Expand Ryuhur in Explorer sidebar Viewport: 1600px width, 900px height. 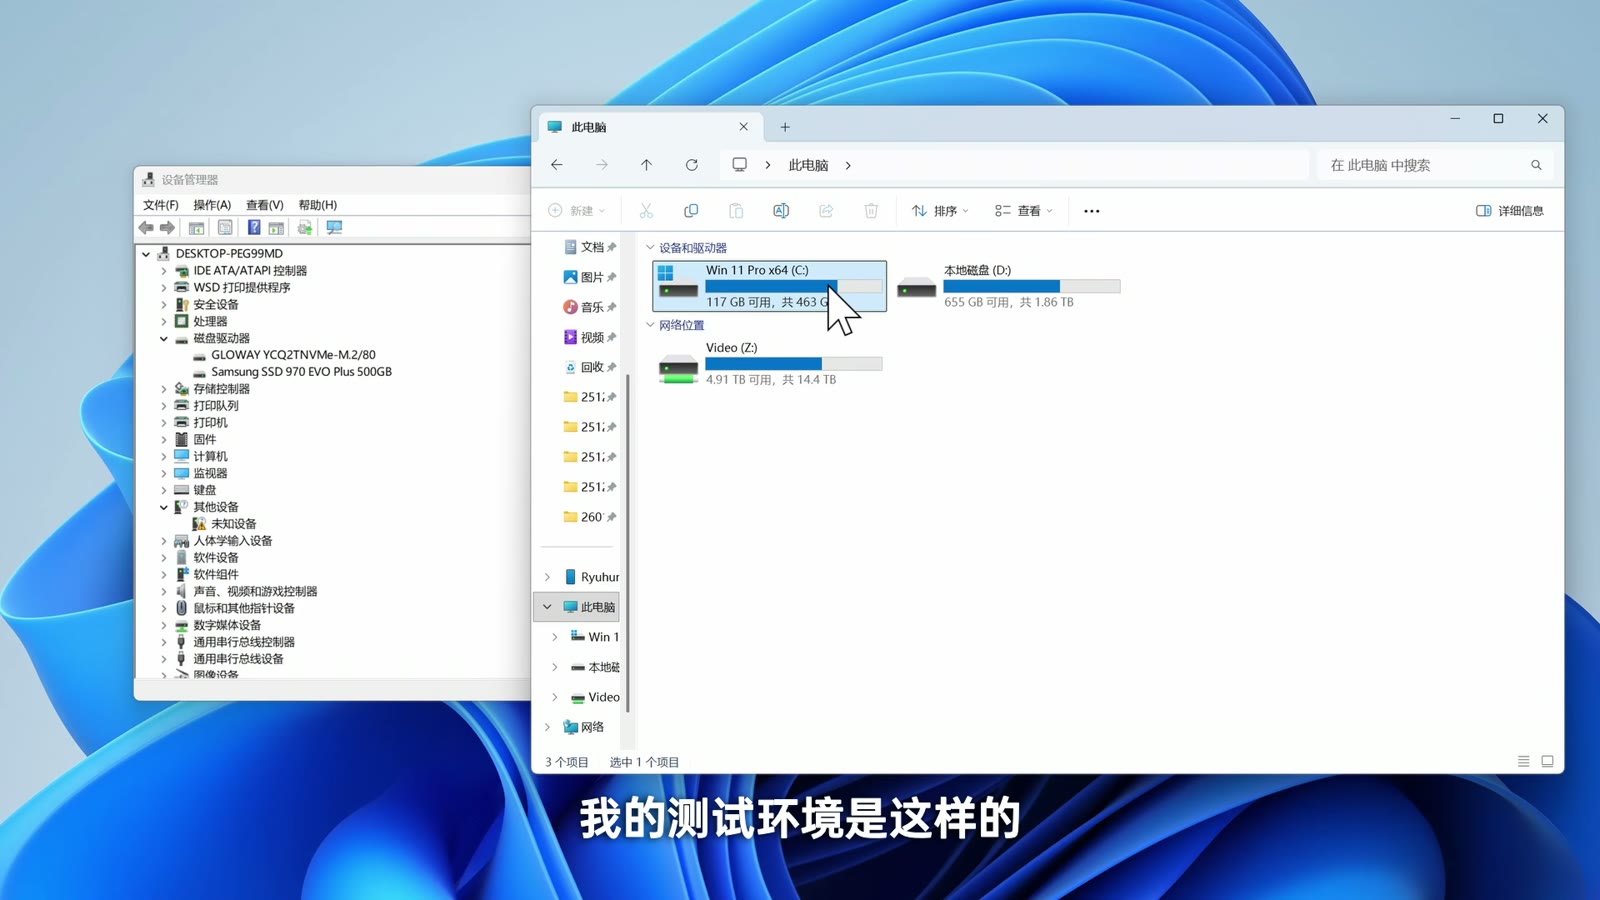coord(547,577)
